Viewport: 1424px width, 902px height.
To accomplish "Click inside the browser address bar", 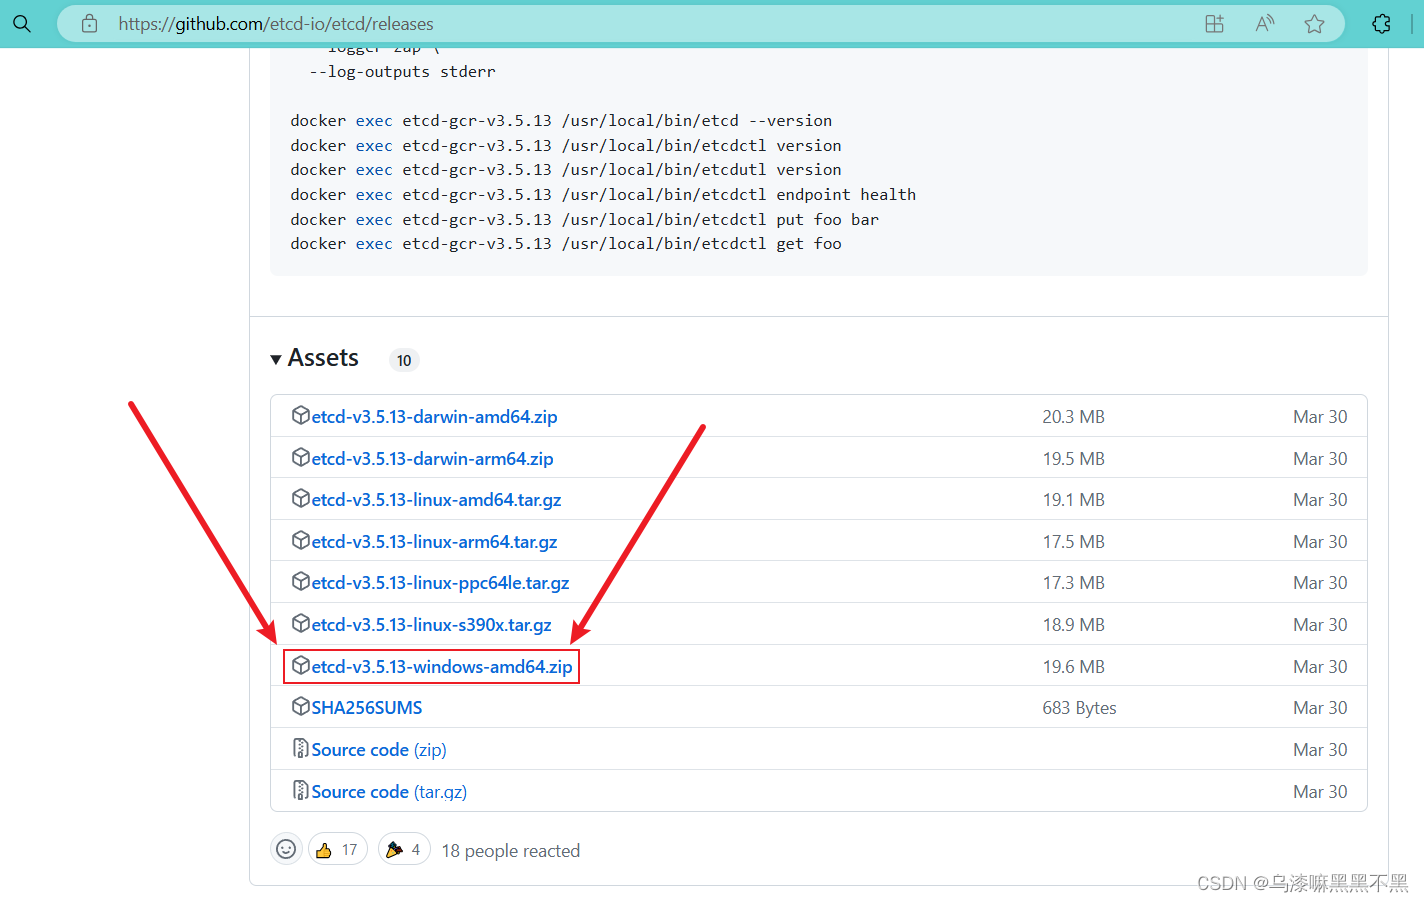I will pyautogui.click(x=600, y=23).
